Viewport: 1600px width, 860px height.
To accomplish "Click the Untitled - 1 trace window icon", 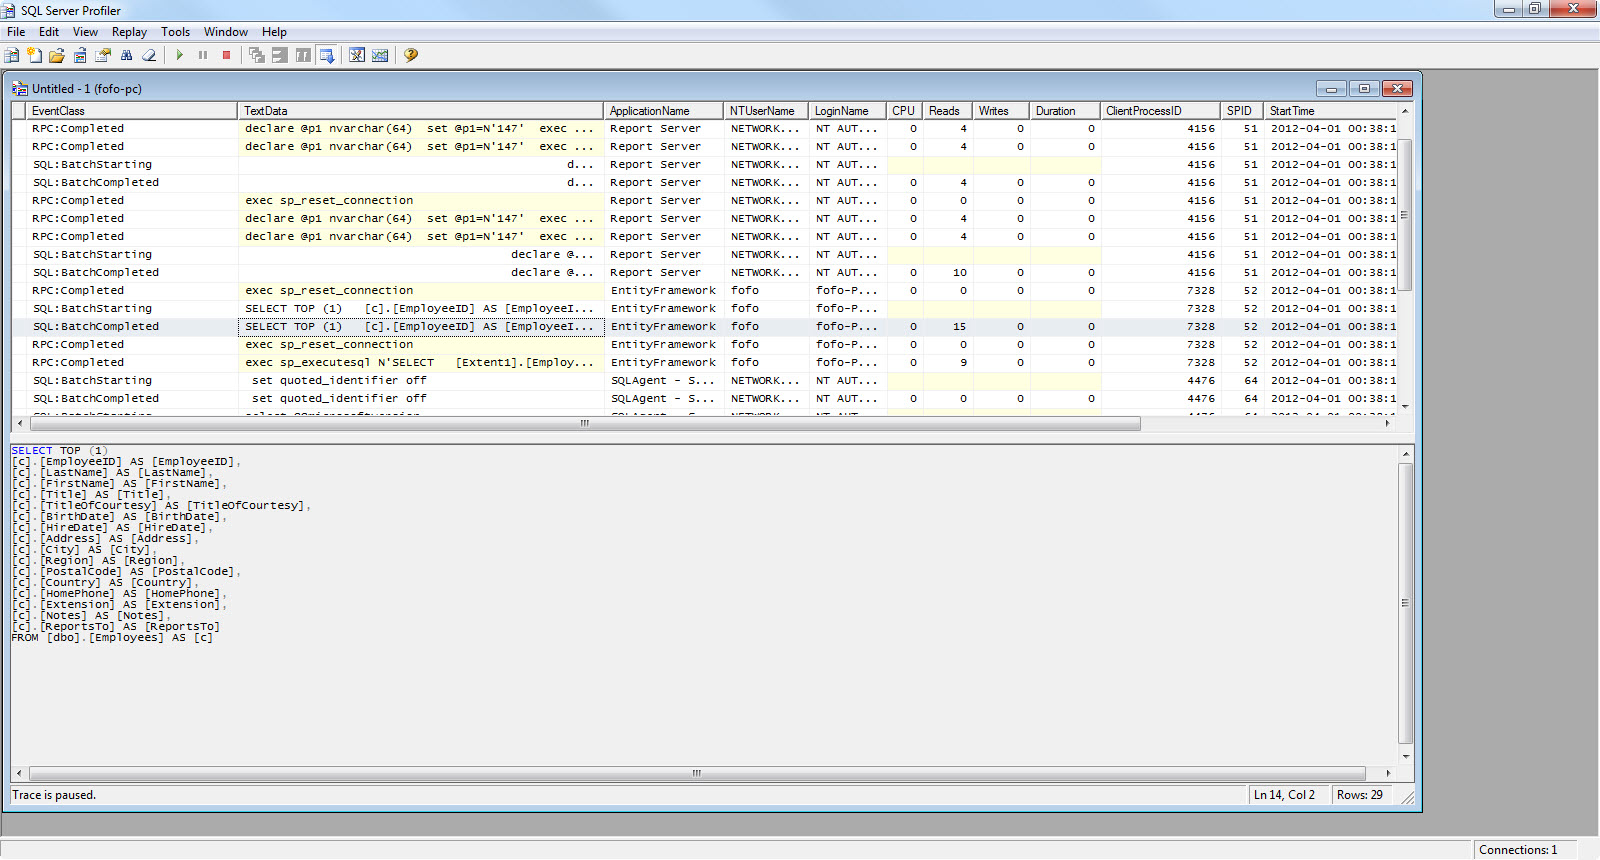I will pos(19,89).
